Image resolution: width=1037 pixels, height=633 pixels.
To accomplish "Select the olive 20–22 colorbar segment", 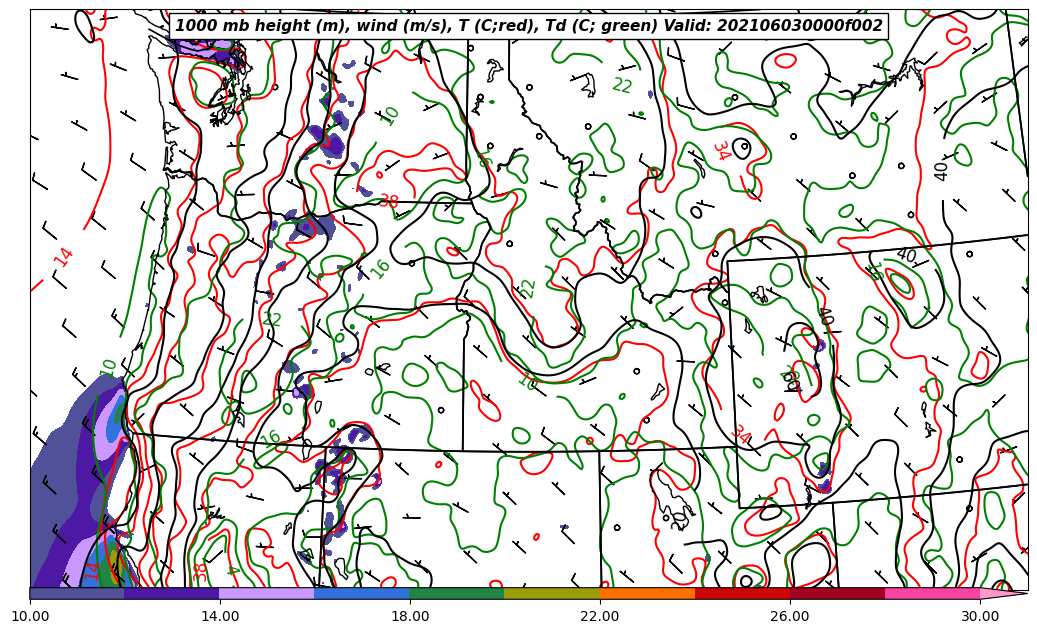I will point(552,593).
